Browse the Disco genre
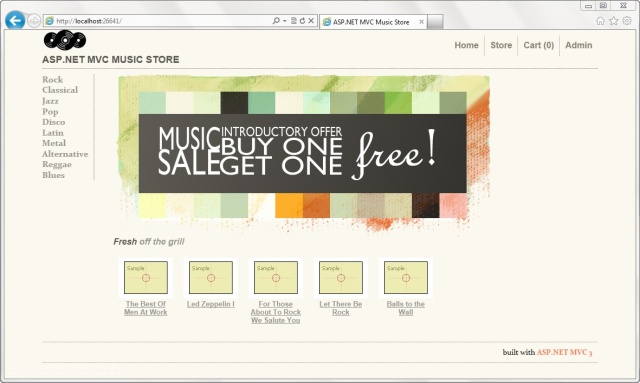Screen dimensions: 640x383 (x=53, y=122)
